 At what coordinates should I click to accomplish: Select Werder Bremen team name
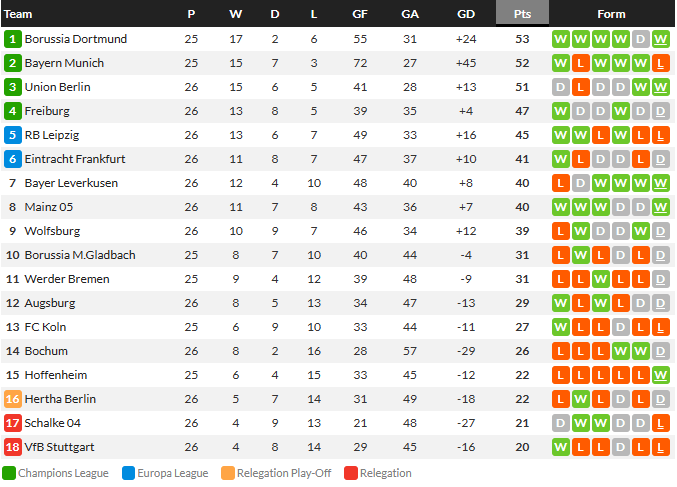67,279
